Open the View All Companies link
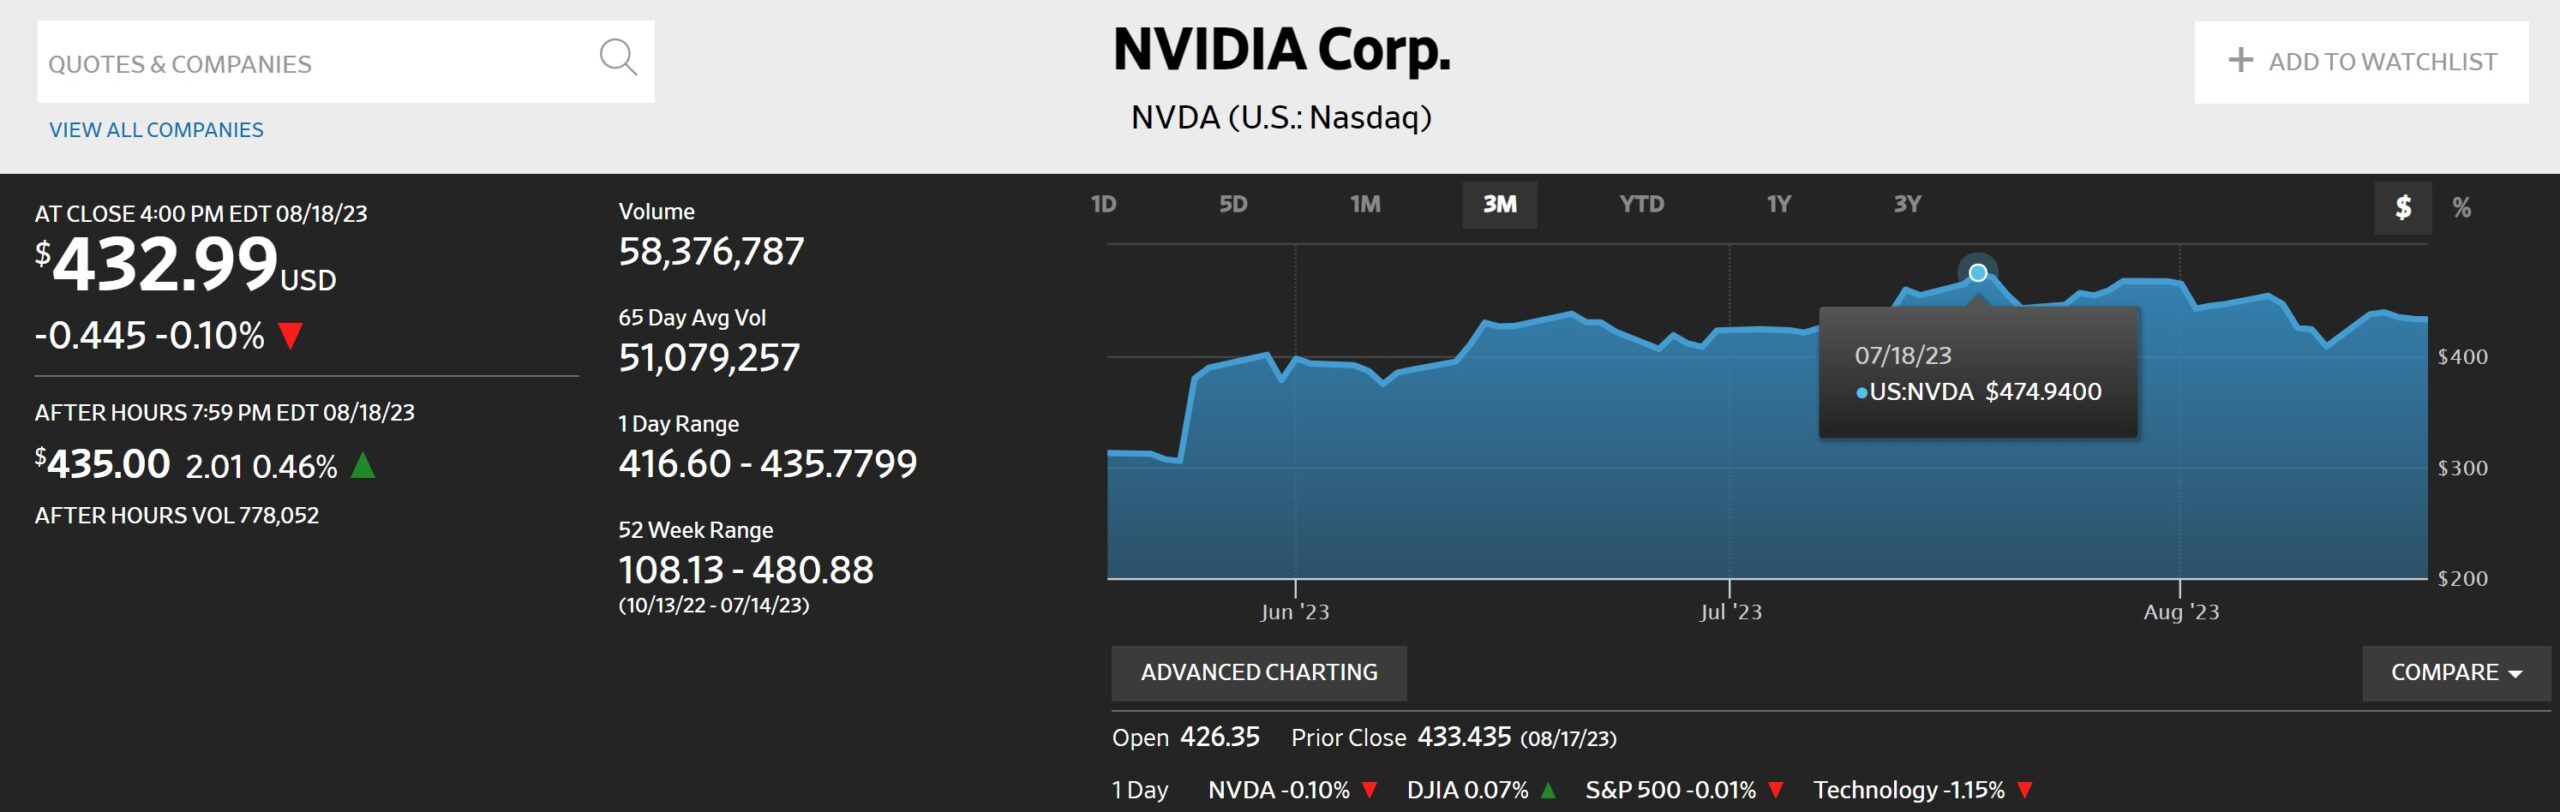Viewport: 2560px width, 812px height. (156, 130)
